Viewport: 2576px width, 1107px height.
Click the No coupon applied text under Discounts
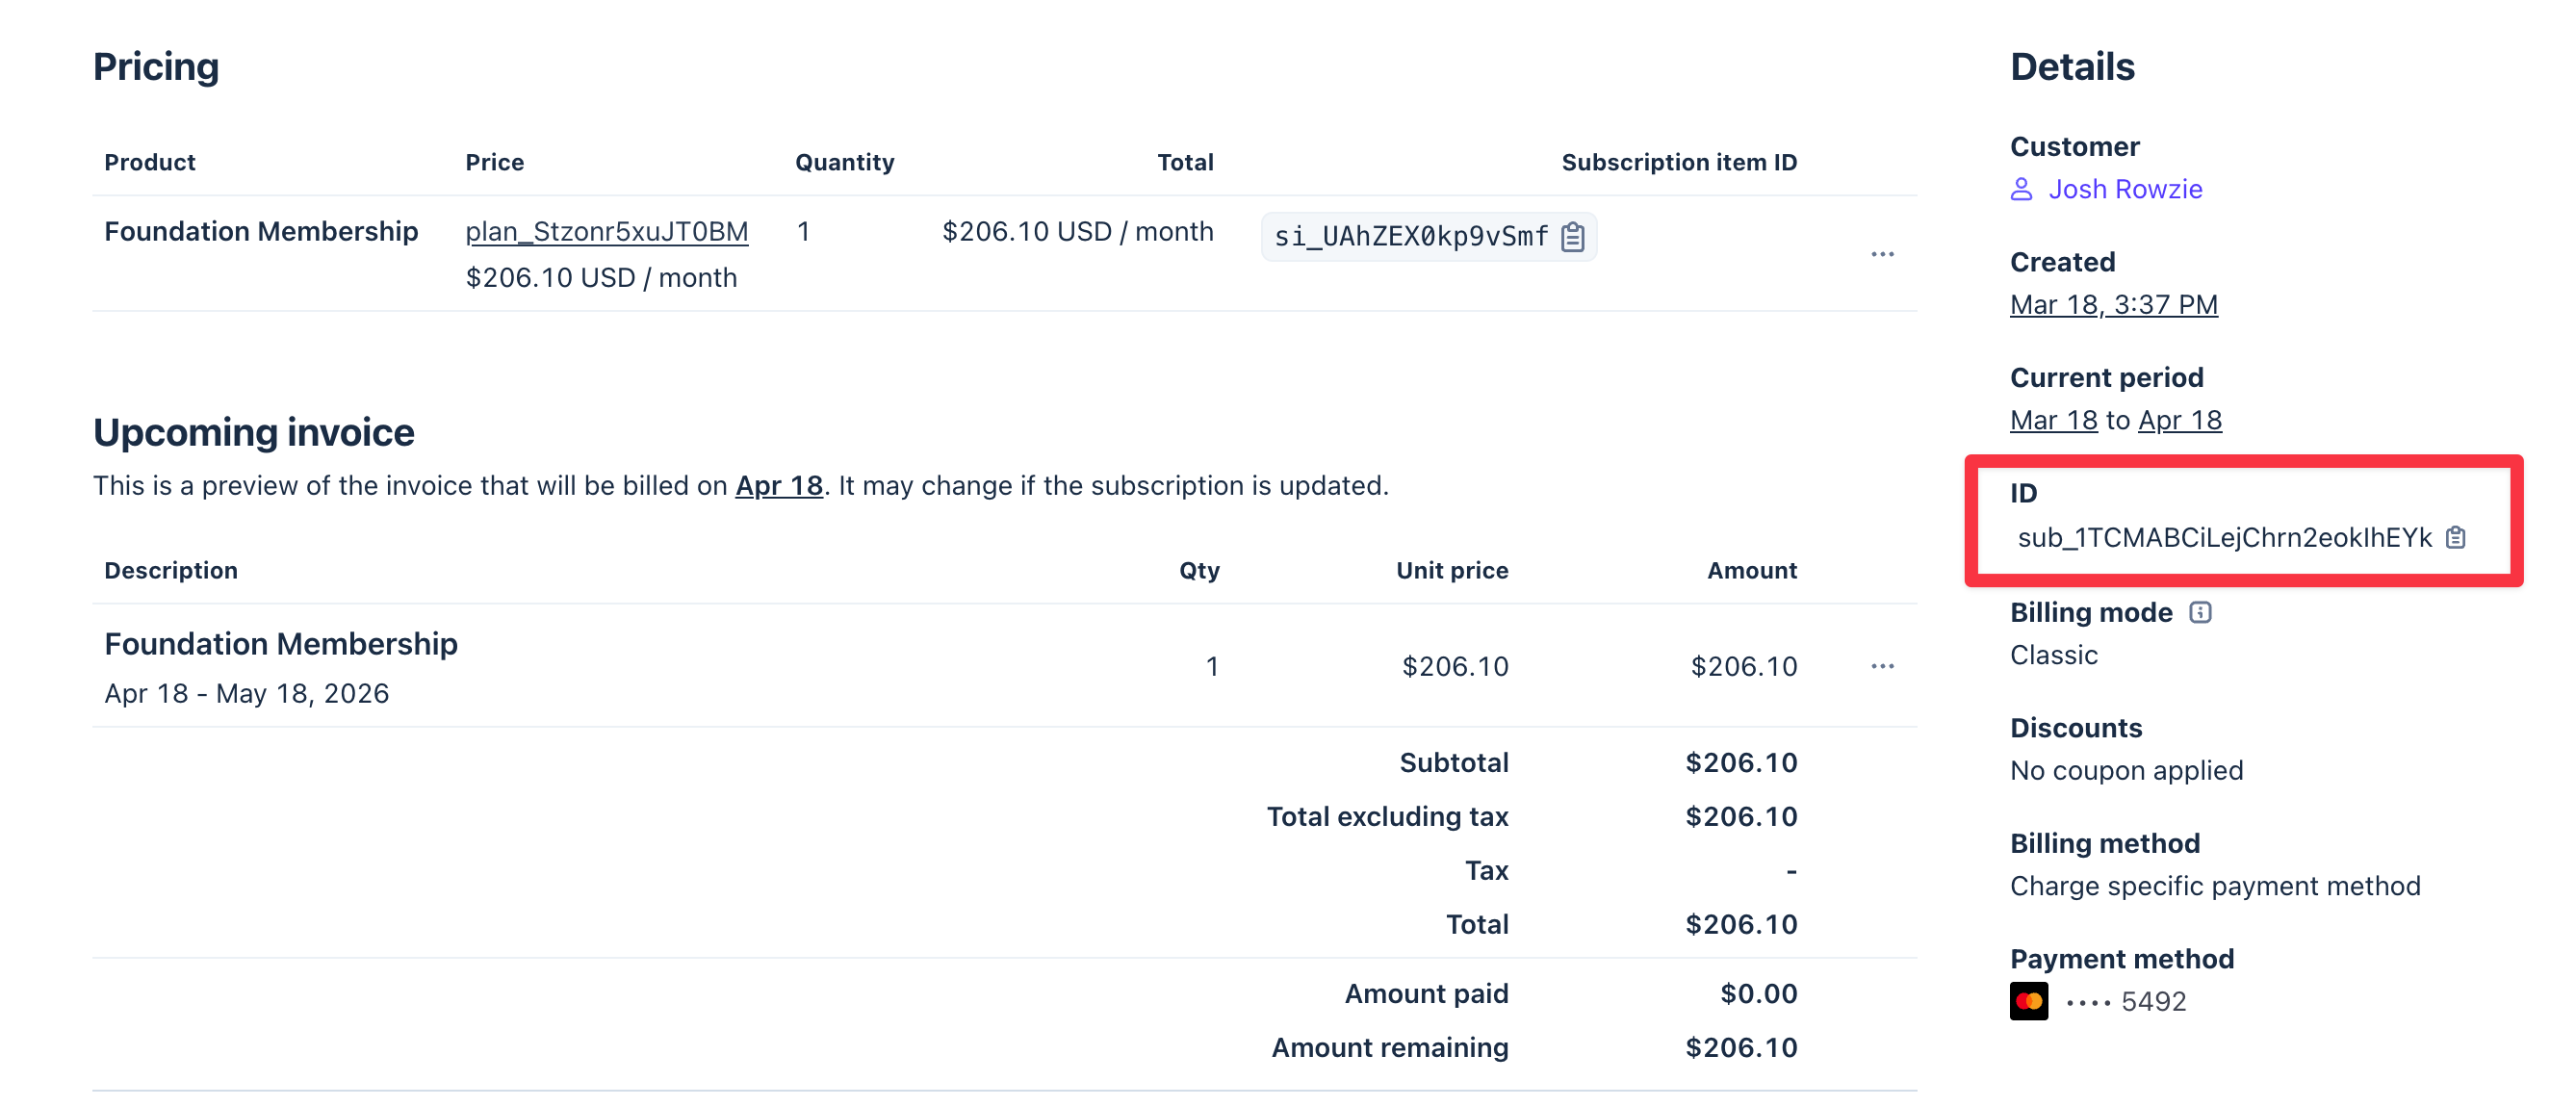pyautogui.click(x=2126, y=770)
